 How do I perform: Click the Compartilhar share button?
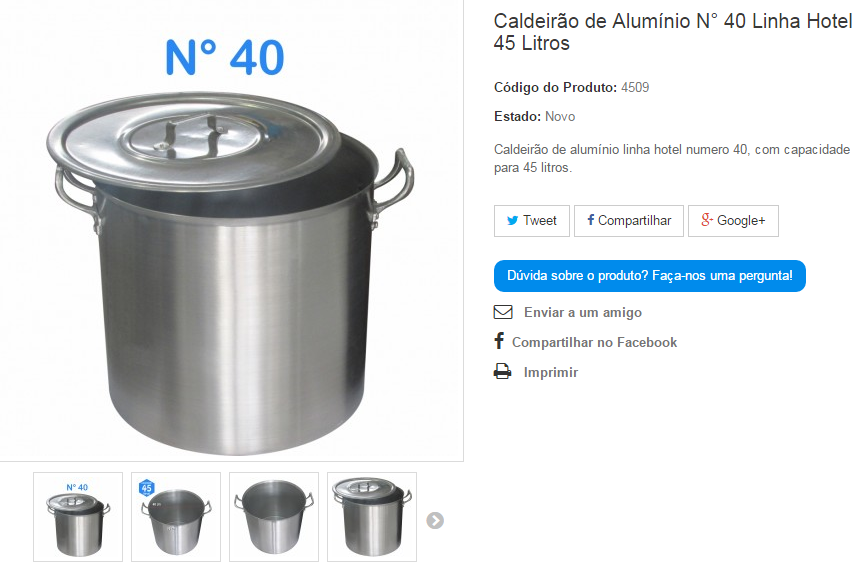click(629, 221)
